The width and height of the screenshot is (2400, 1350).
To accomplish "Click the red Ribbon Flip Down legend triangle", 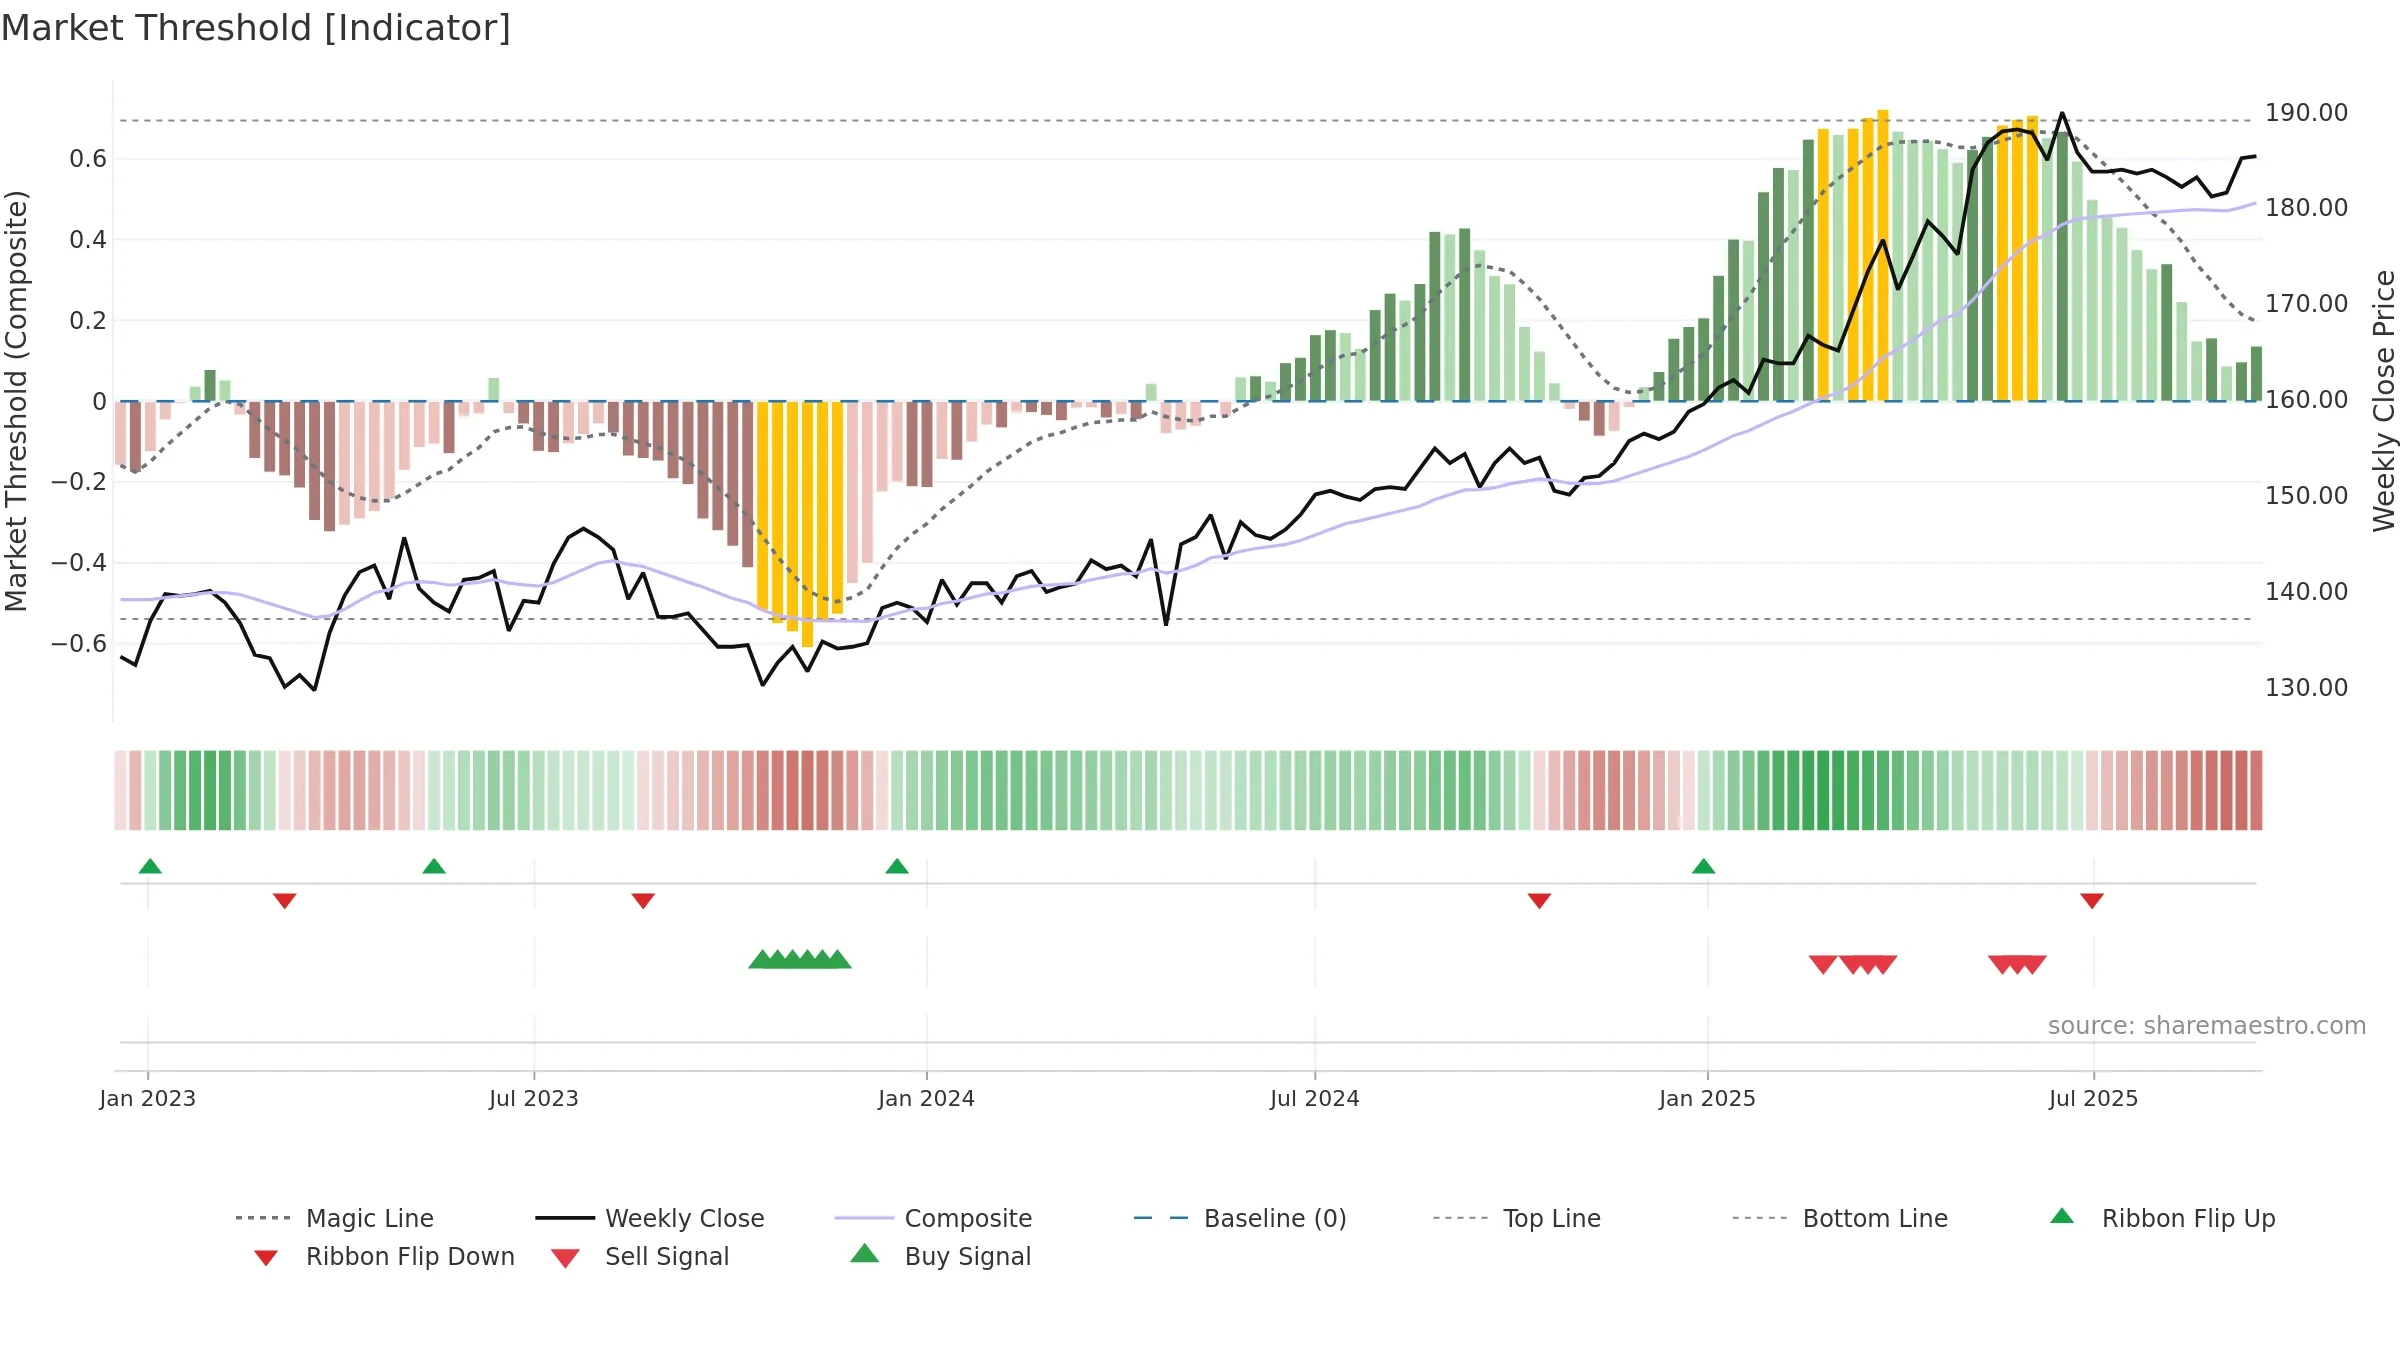I will (x=265, y=1258).
